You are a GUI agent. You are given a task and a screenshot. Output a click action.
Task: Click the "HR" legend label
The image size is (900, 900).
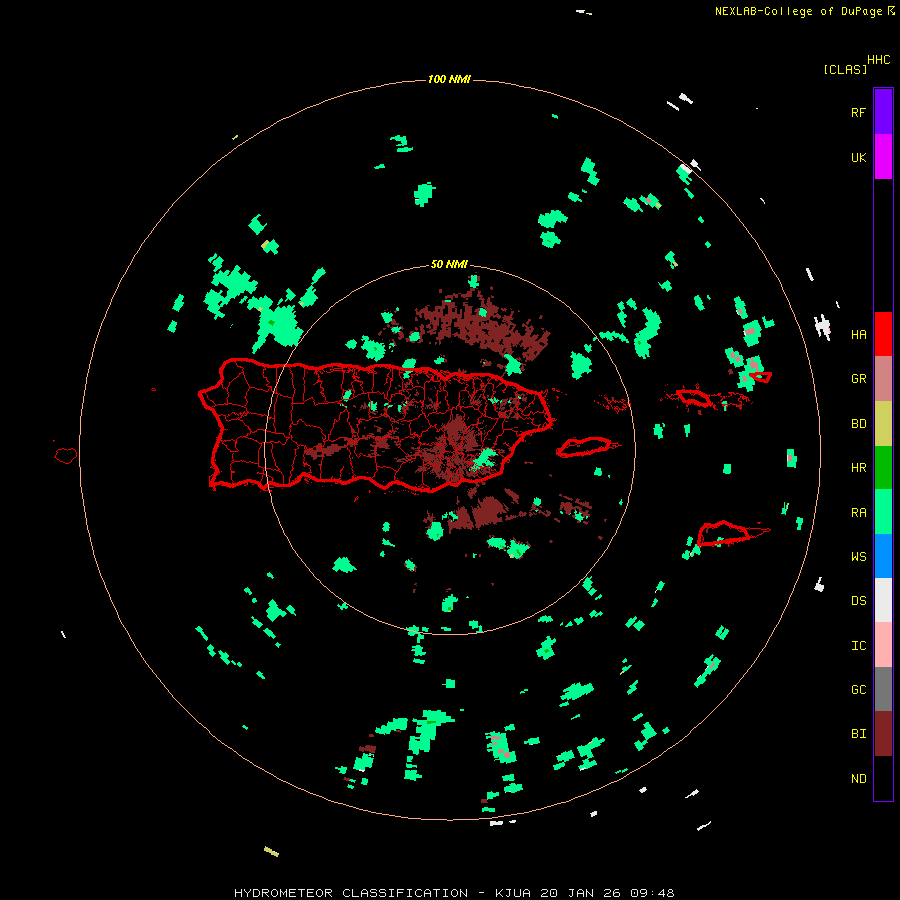(x=858, y=468)
